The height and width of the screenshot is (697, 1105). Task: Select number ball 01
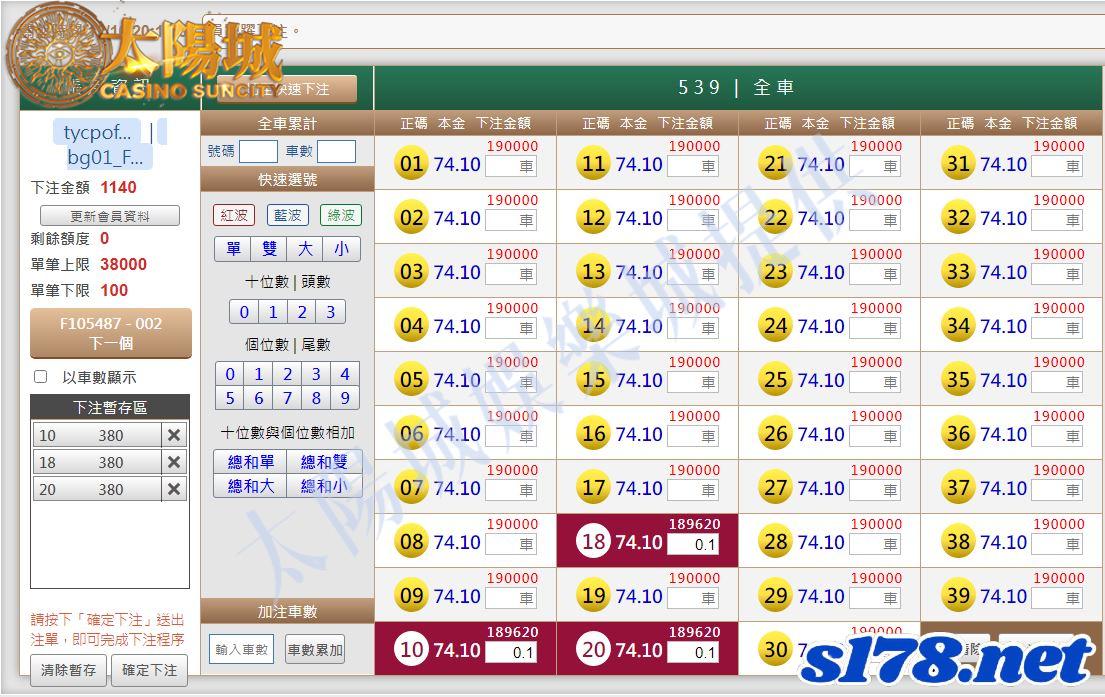coord(412,164)
